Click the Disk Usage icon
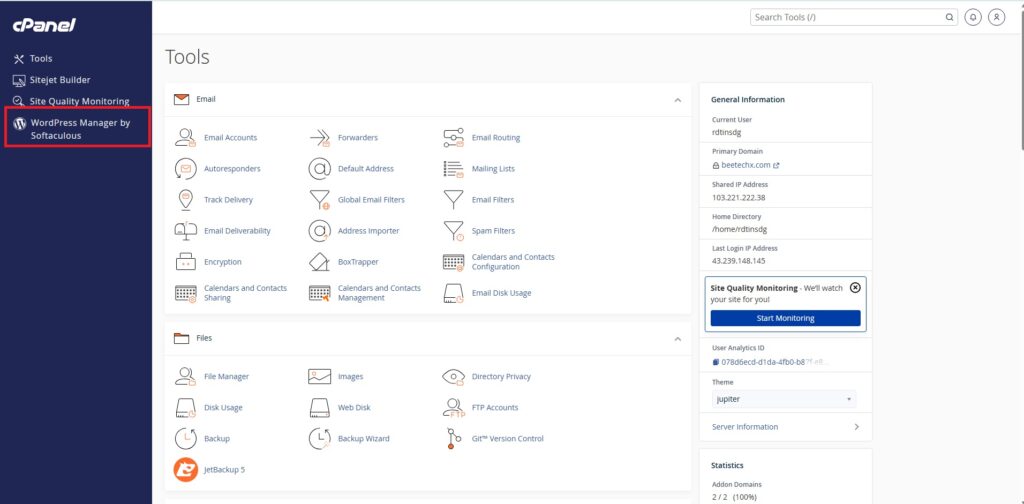 [x=185, y=407]
